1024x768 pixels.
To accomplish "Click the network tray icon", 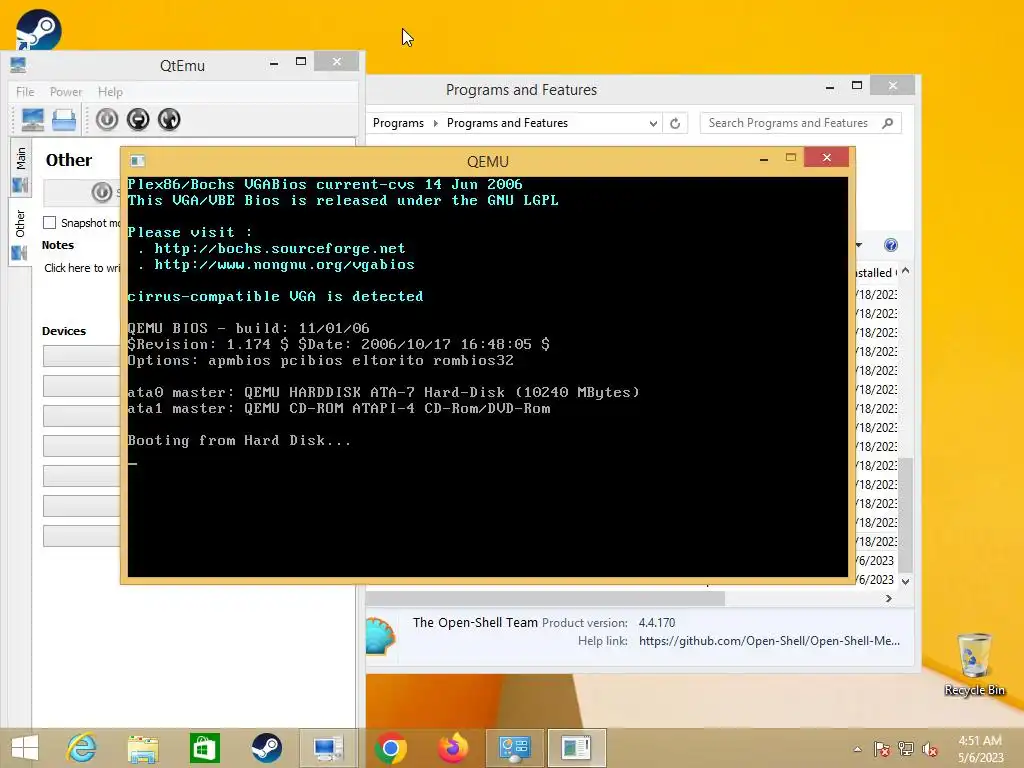I will pos(906,749).
